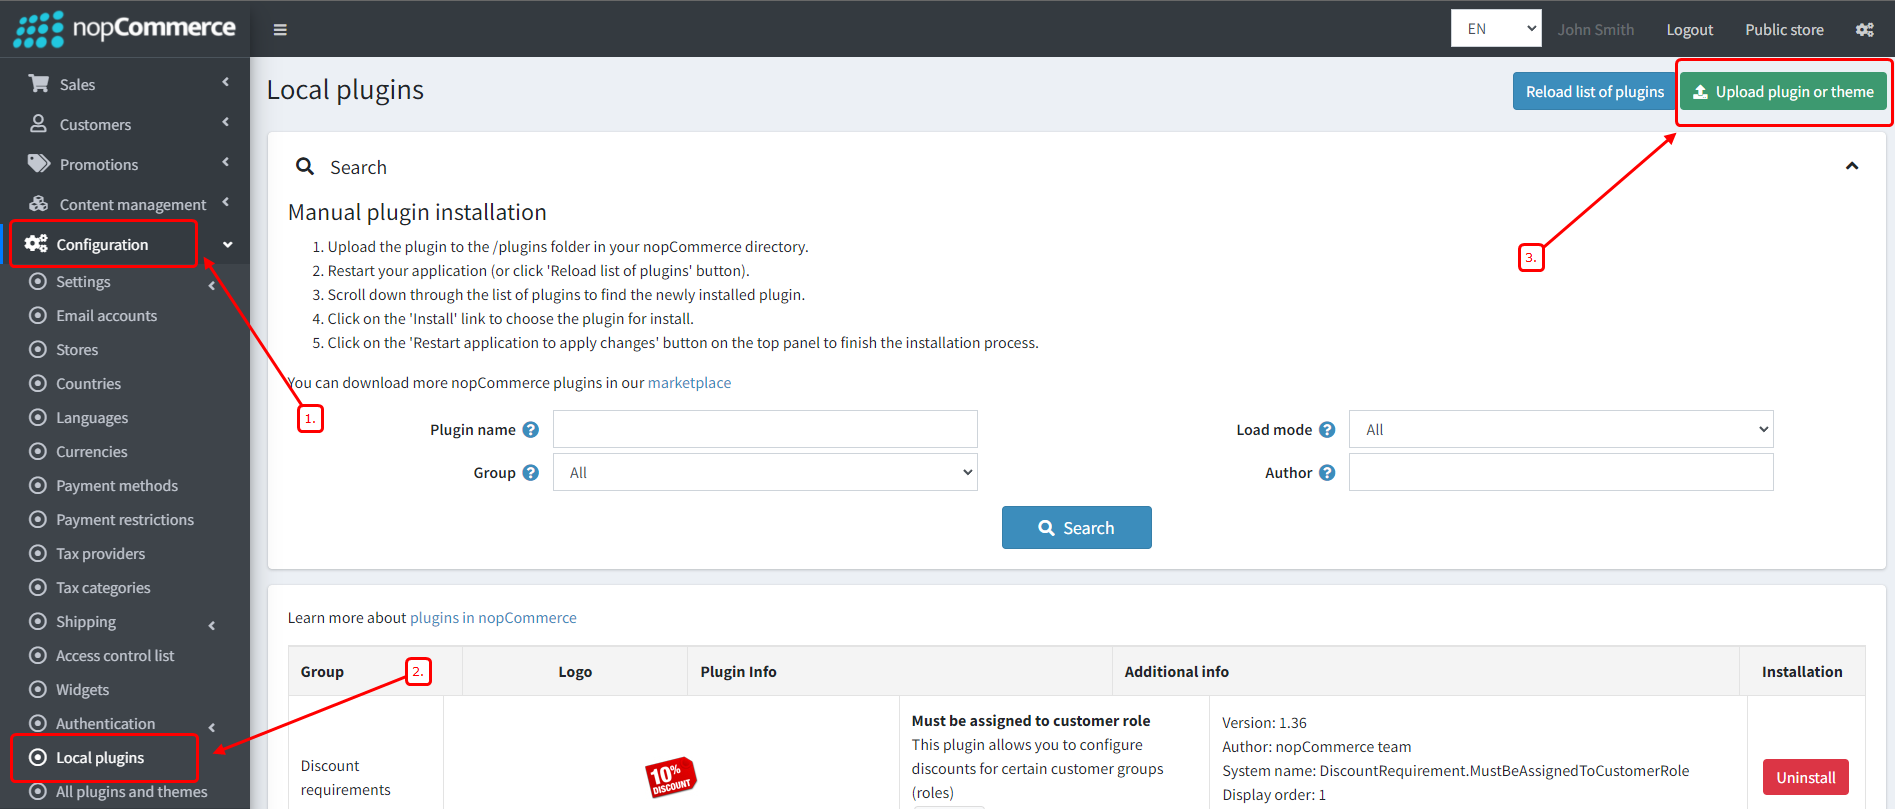Click Upload plugin or theme button
This screenshot has width=1895, height=809.
(x=1783, y=91)
